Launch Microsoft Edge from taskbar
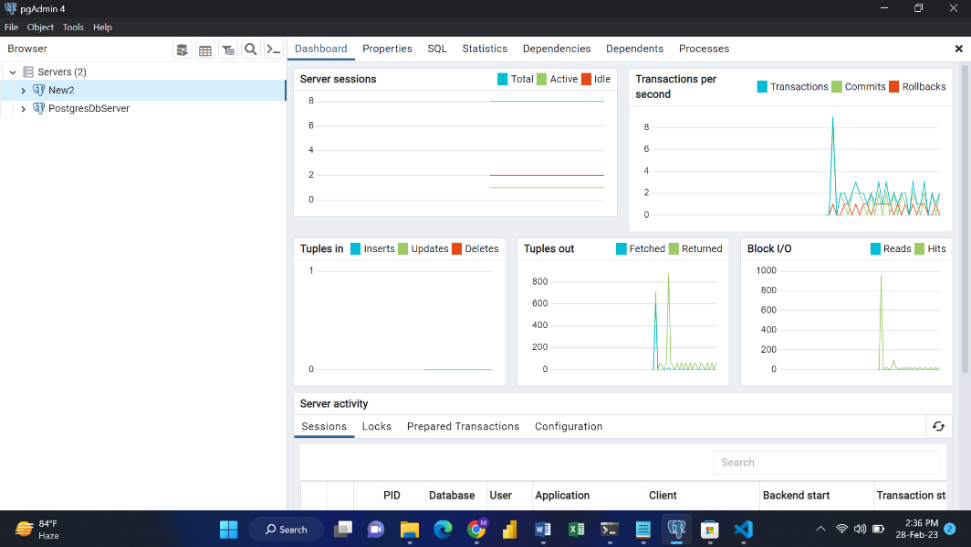This screenshot has width=971, height=547. point(443,529)
